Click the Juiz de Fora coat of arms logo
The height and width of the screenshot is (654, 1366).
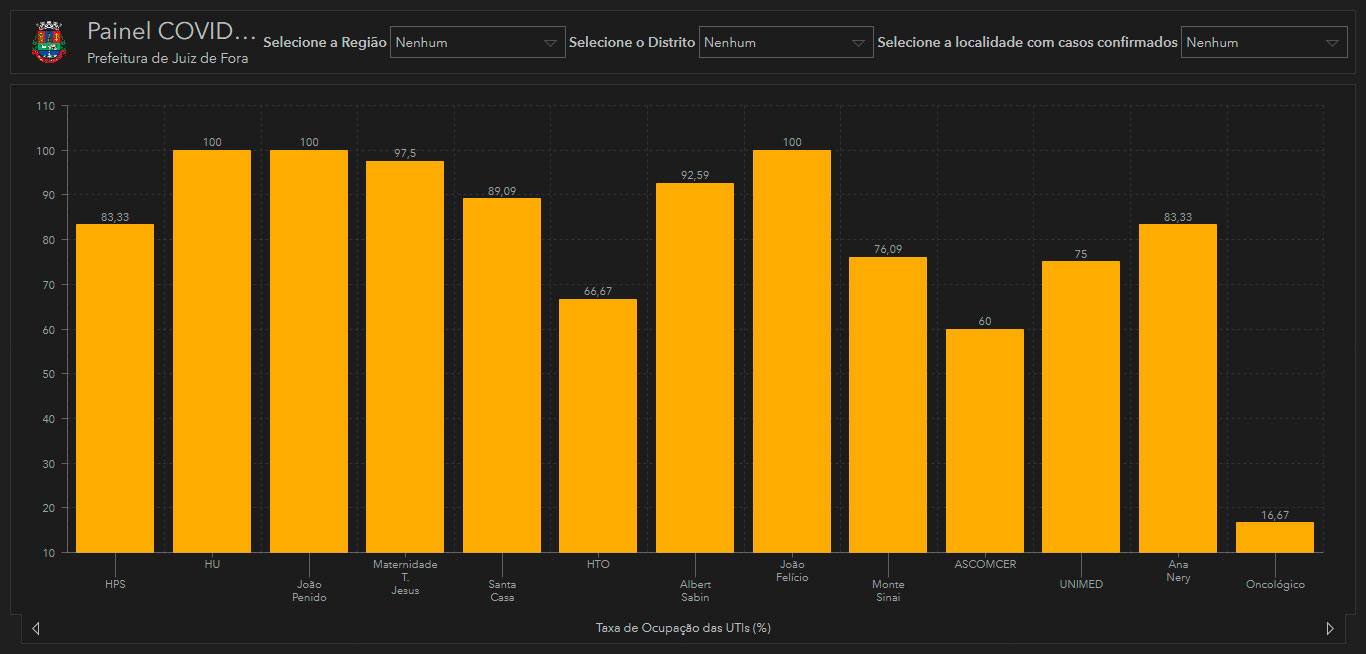pos(47,42)
